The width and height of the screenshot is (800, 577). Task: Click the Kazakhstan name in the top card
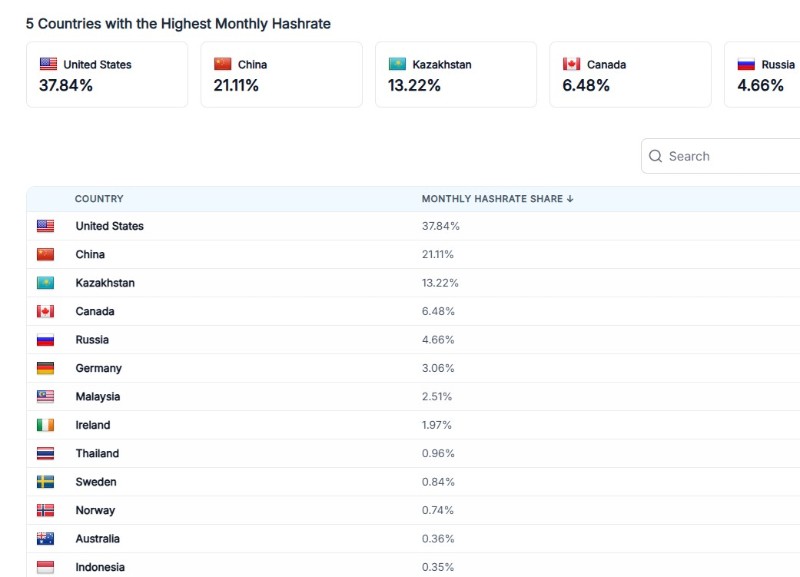pos(442,64)
